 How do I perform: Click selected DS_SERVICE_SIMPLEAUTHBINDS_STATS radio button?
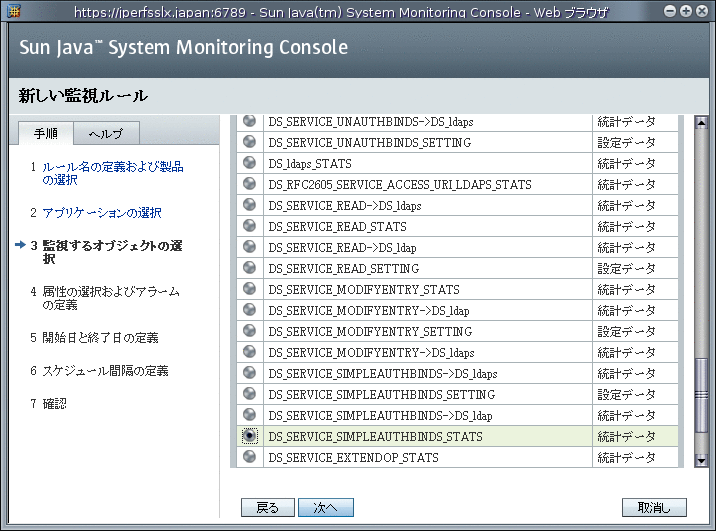coord(249,436)
